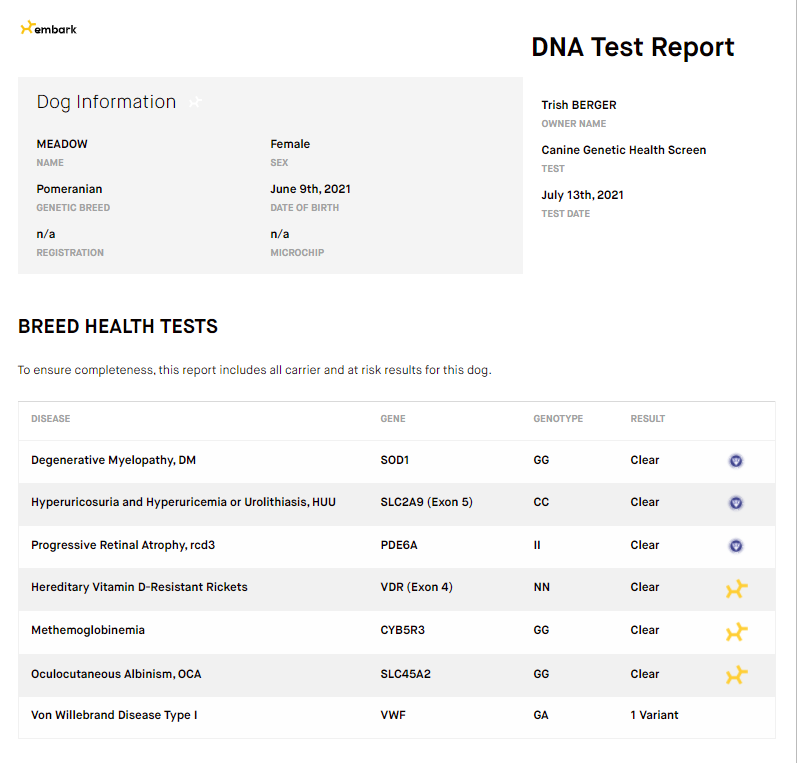
Task: Click the 1 Variant result text
Action: pyautogui.click(x=654, y=715)
